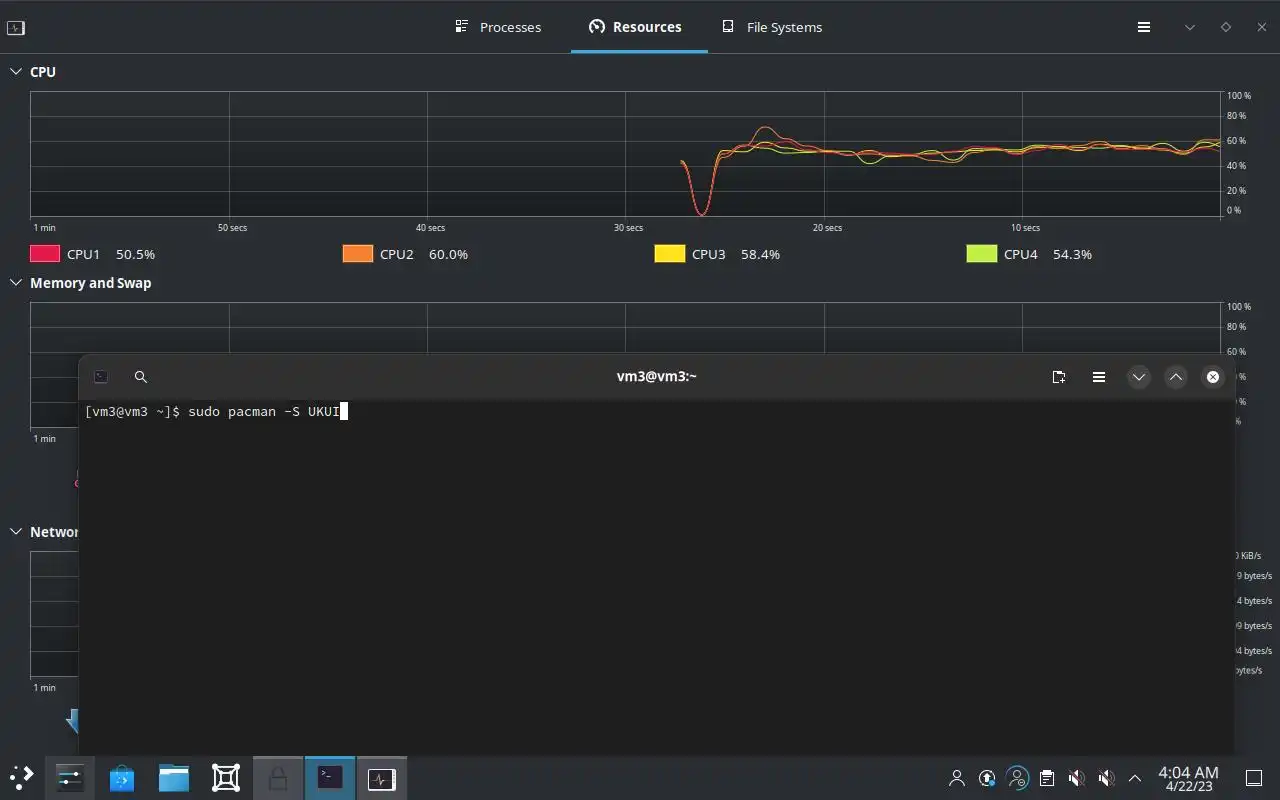Click the first muted volume tray icon
Viewport: 1280px width, 800px height.
pyautogui.click(x=1076, y=778)
